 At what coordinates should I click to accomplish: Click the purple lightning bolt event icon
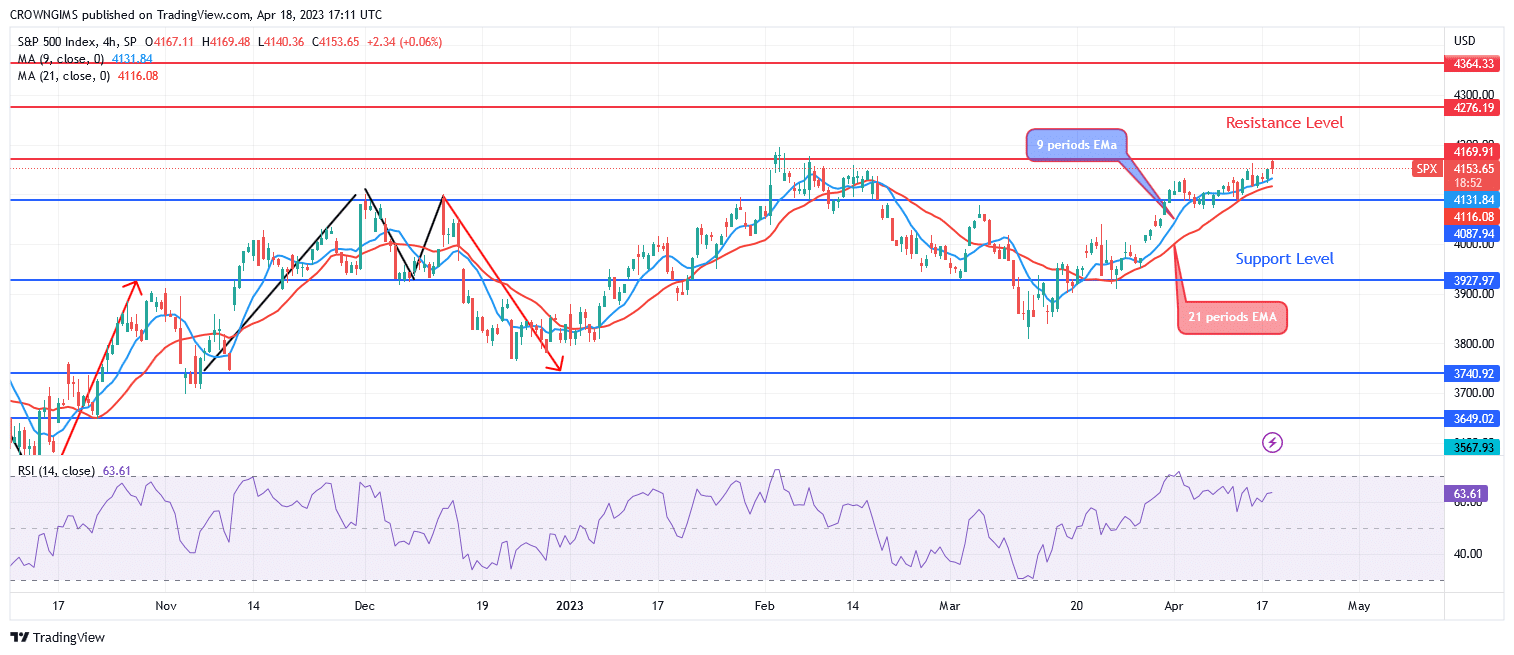point(1272,442)
